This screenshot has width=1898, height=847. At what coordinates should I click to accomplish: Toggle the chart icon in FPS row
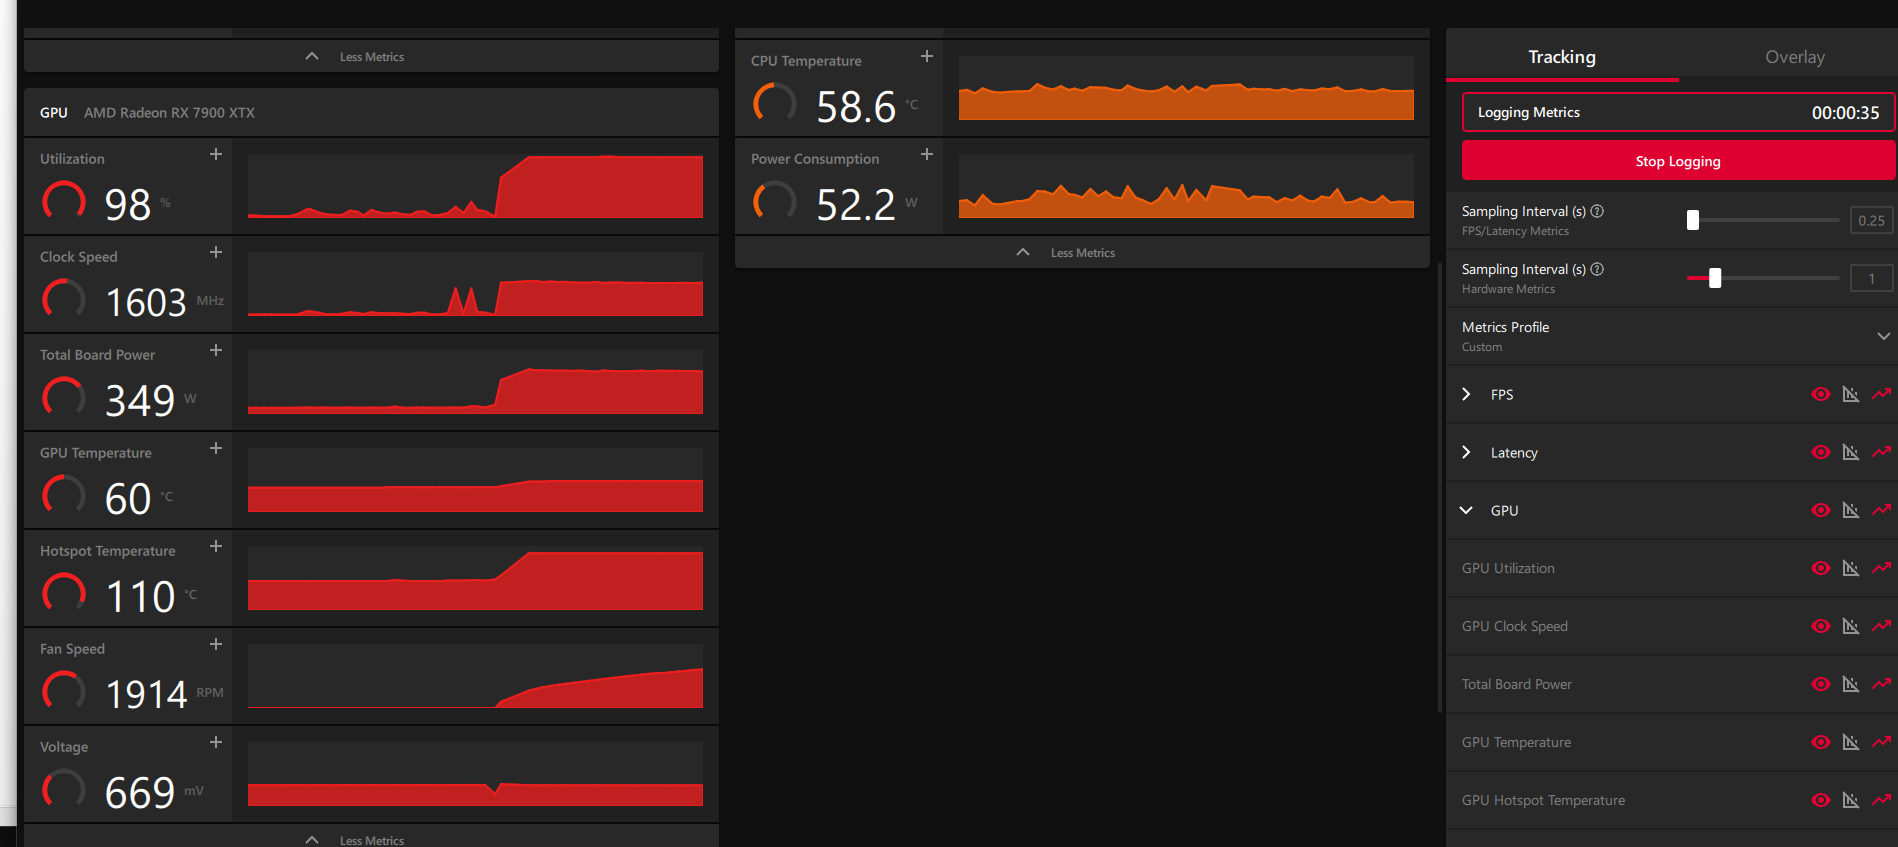(1851, 394)
